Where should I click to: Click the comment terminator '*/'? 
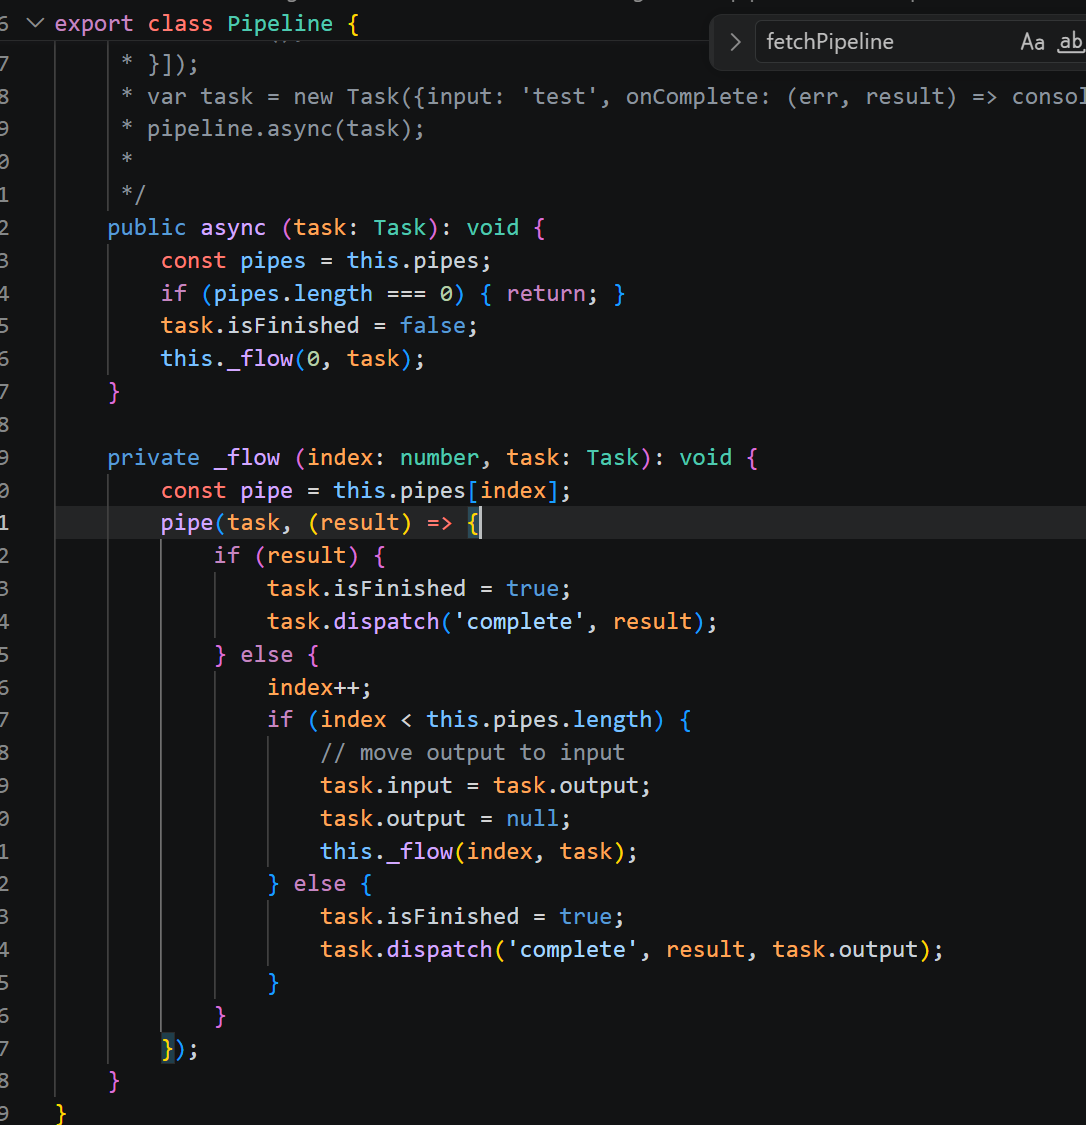point(133,194)
